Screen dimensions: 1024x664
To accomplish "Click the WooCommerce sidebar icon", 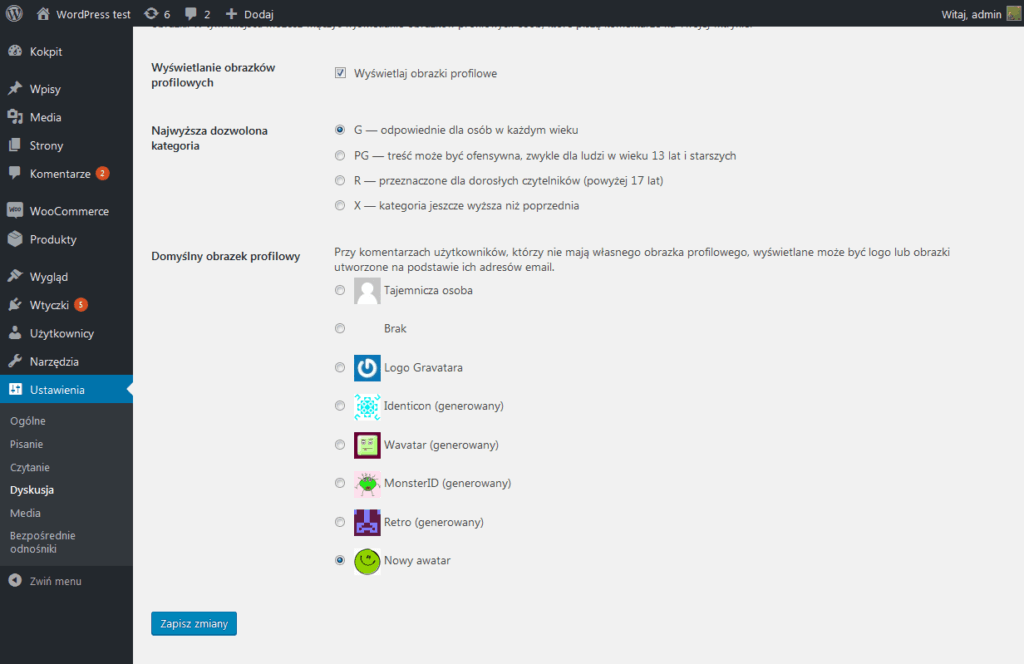I will point(15,210).
